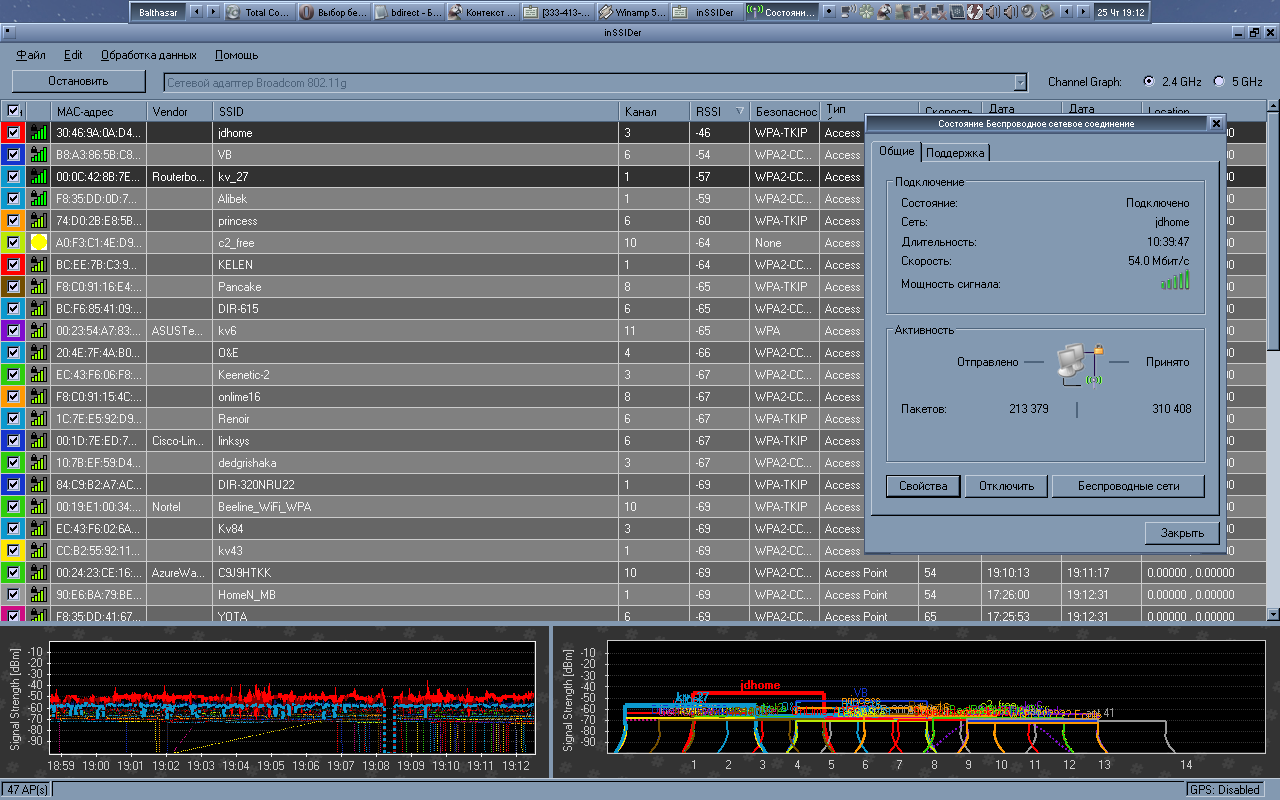Open Winamp from the taskbar

(x=634, y=12)
